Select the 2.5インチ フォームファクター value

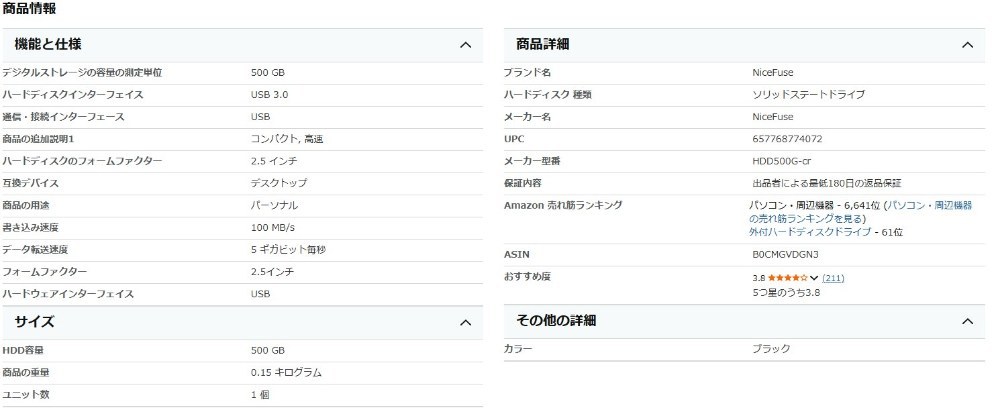click(272, 272)
